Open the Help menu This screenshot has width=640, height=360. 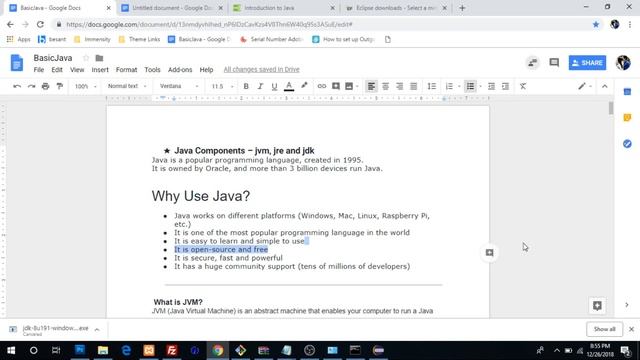pyautogui.click(x=206, y=70)
